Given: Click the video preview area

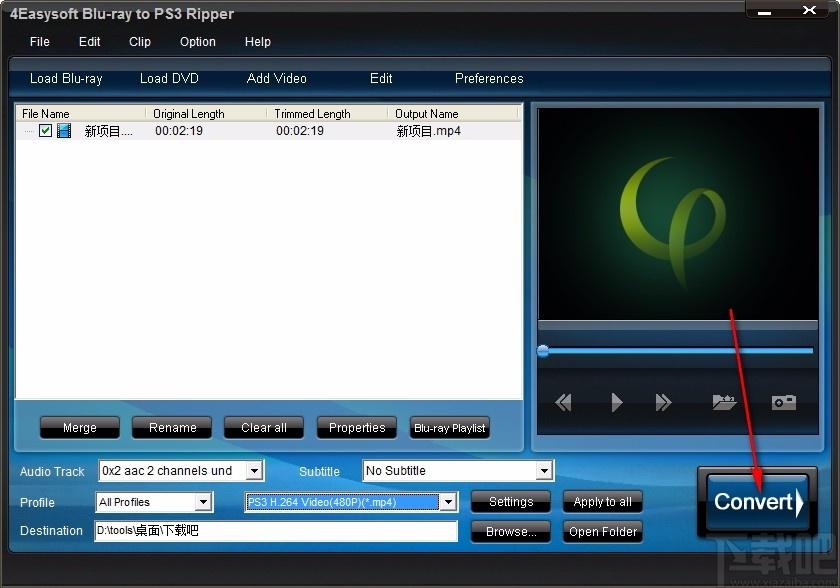Looking at the screenshot, I should click(x=678, y=214).
